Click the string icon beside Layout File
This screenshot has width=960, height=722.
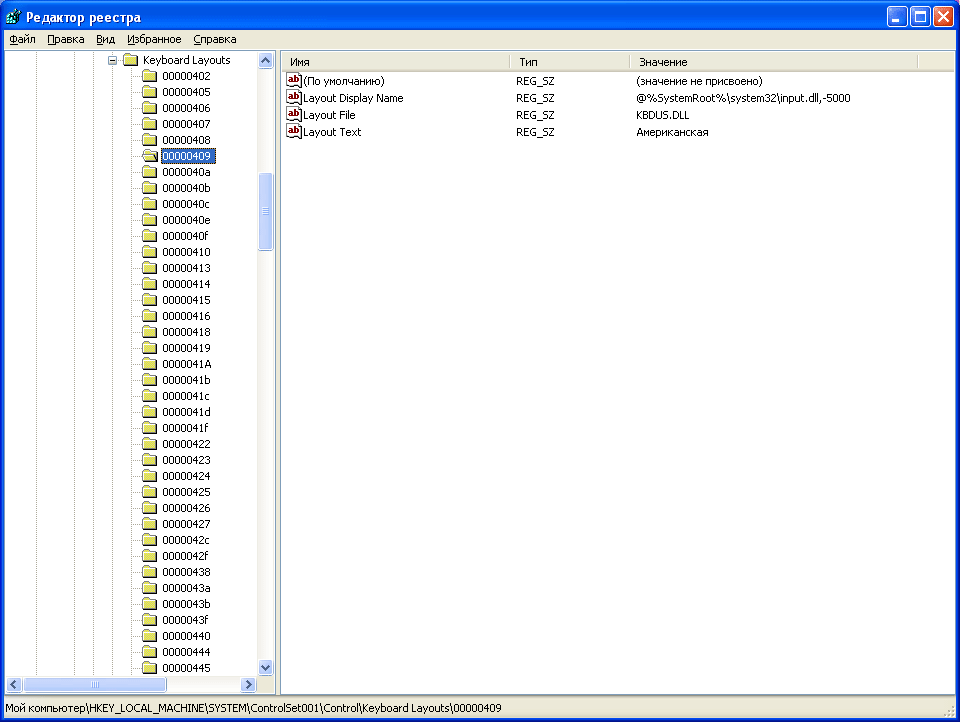(294, 115)
